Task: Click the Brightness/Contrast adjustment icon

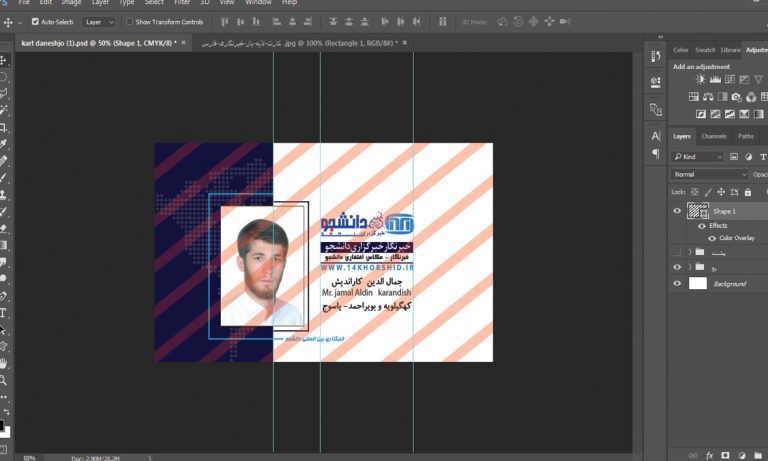Action: click(x=701, y=79)
